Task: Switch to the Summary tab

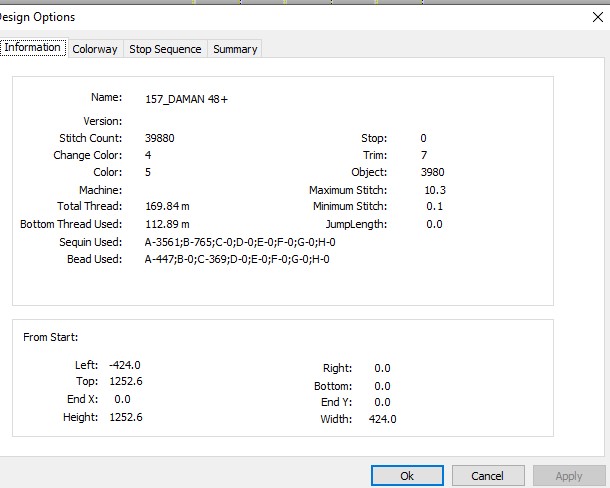Action: [x=235, y=49]
